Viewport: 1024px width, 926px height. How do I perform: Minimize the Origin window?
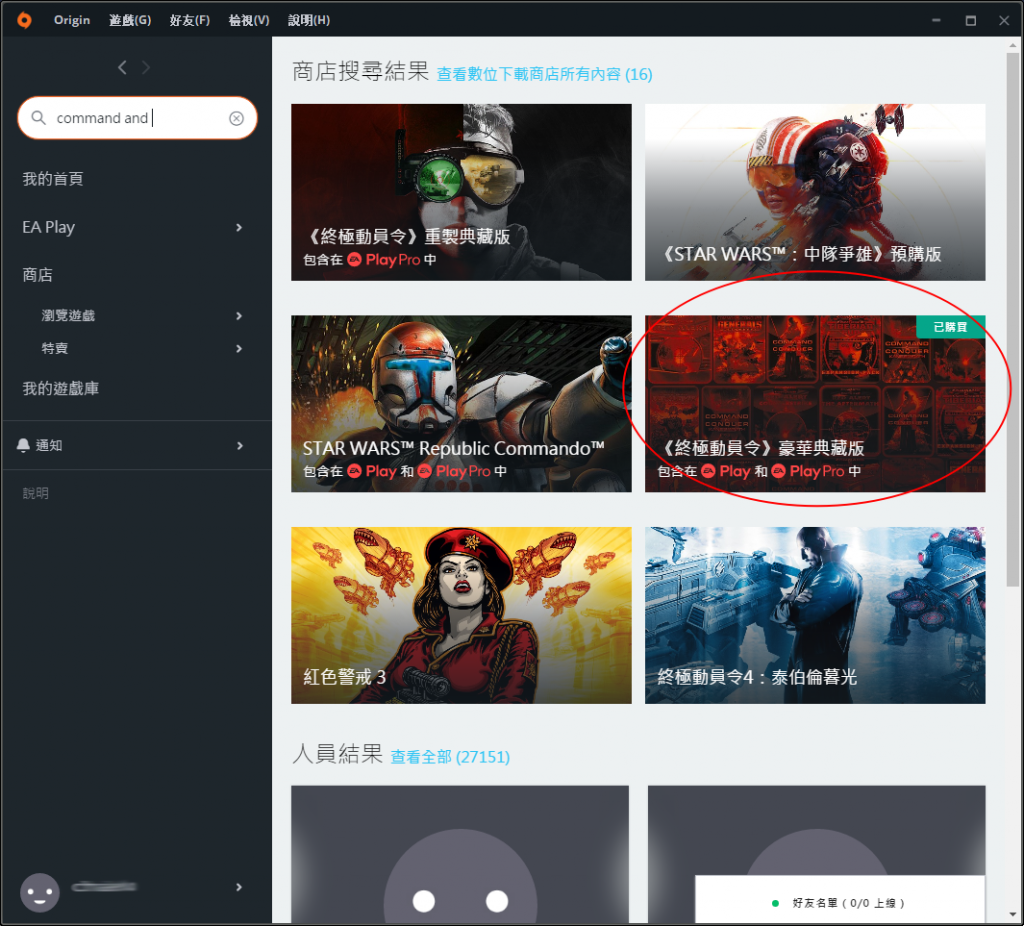point(936,20)
